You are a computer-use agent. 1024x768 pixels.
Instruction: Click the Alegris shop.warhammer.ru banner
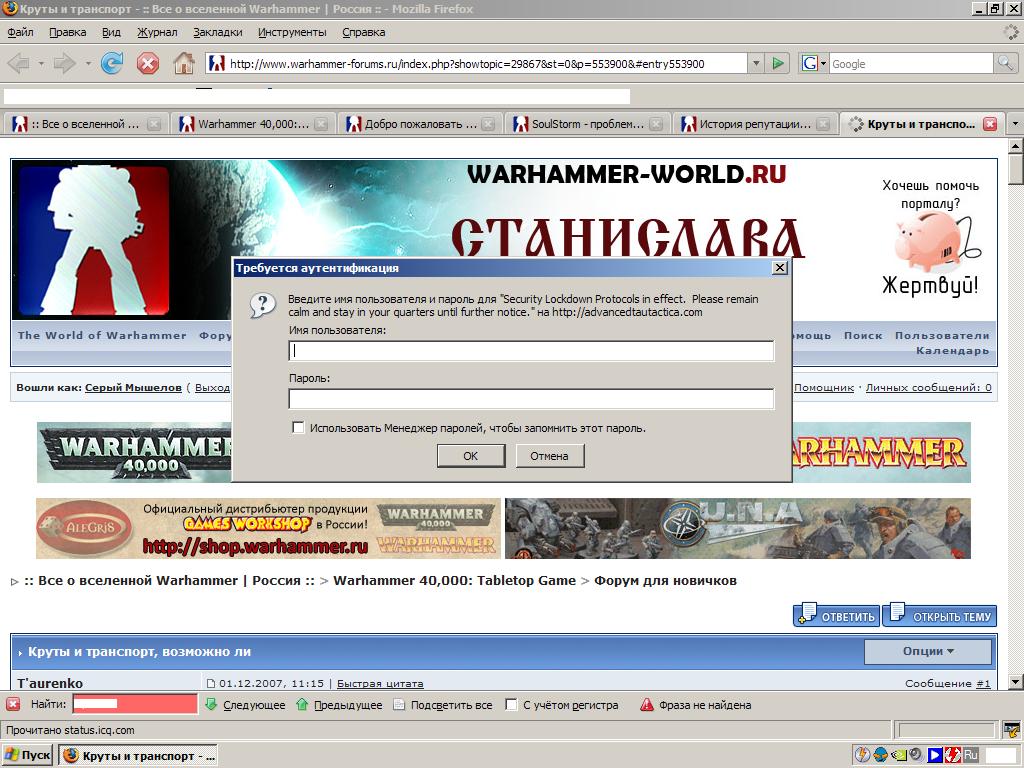pos(268,528)
